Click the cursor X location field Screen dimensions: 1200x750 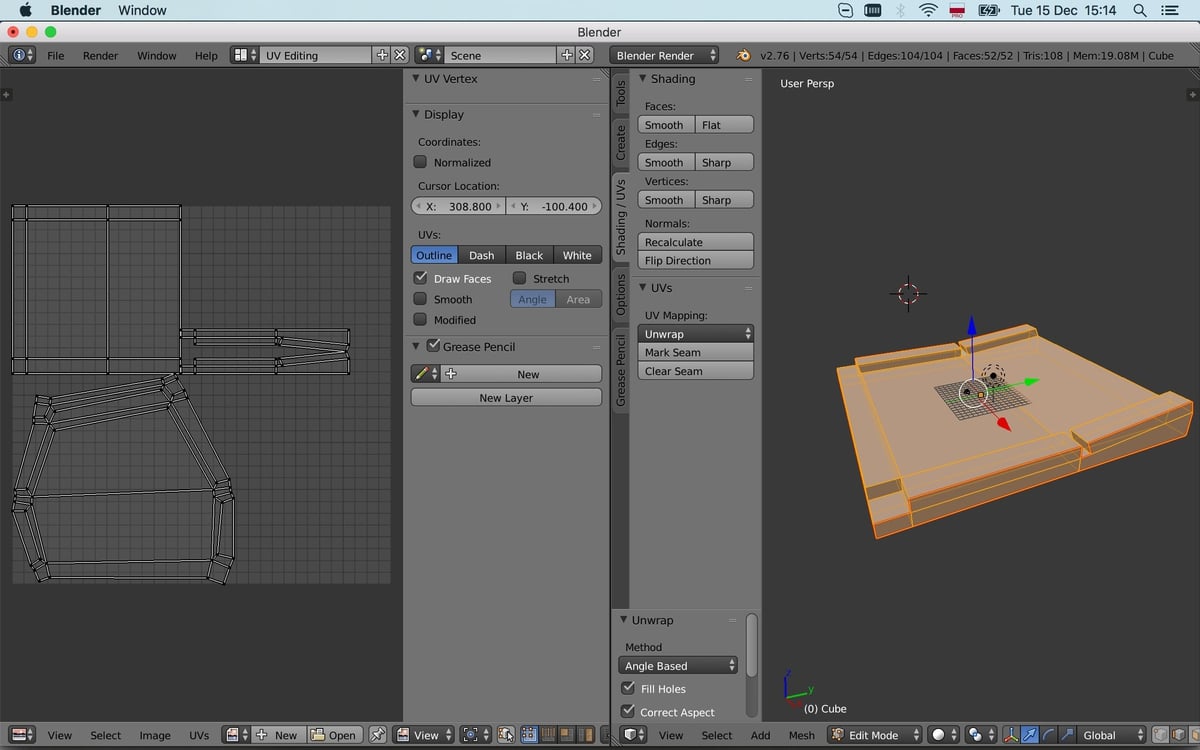click(x=457, y=206)
